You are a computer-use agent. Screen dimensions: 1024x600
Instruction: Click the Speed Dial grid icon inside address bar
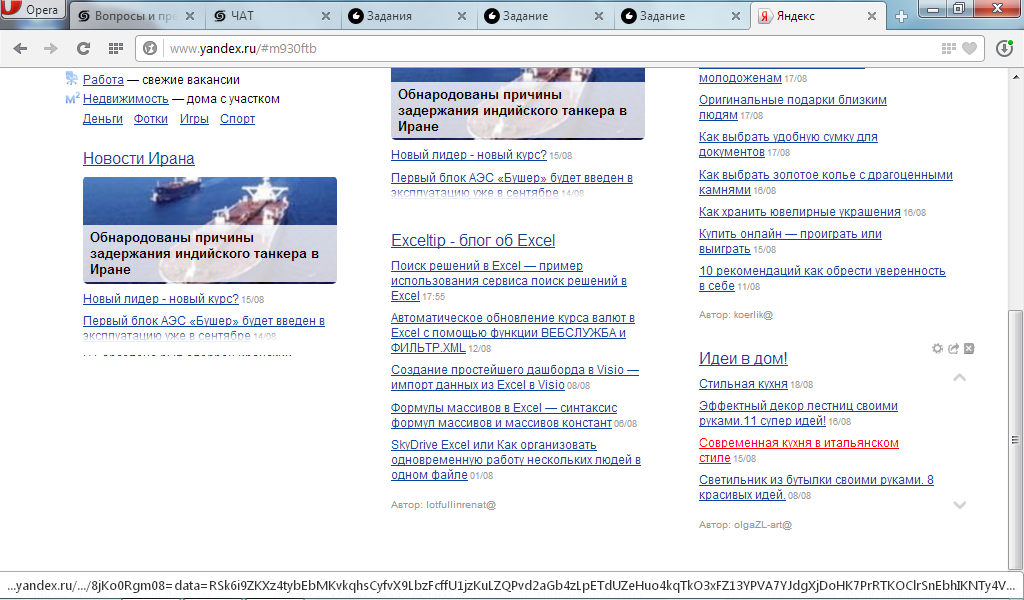coord(948,48)
